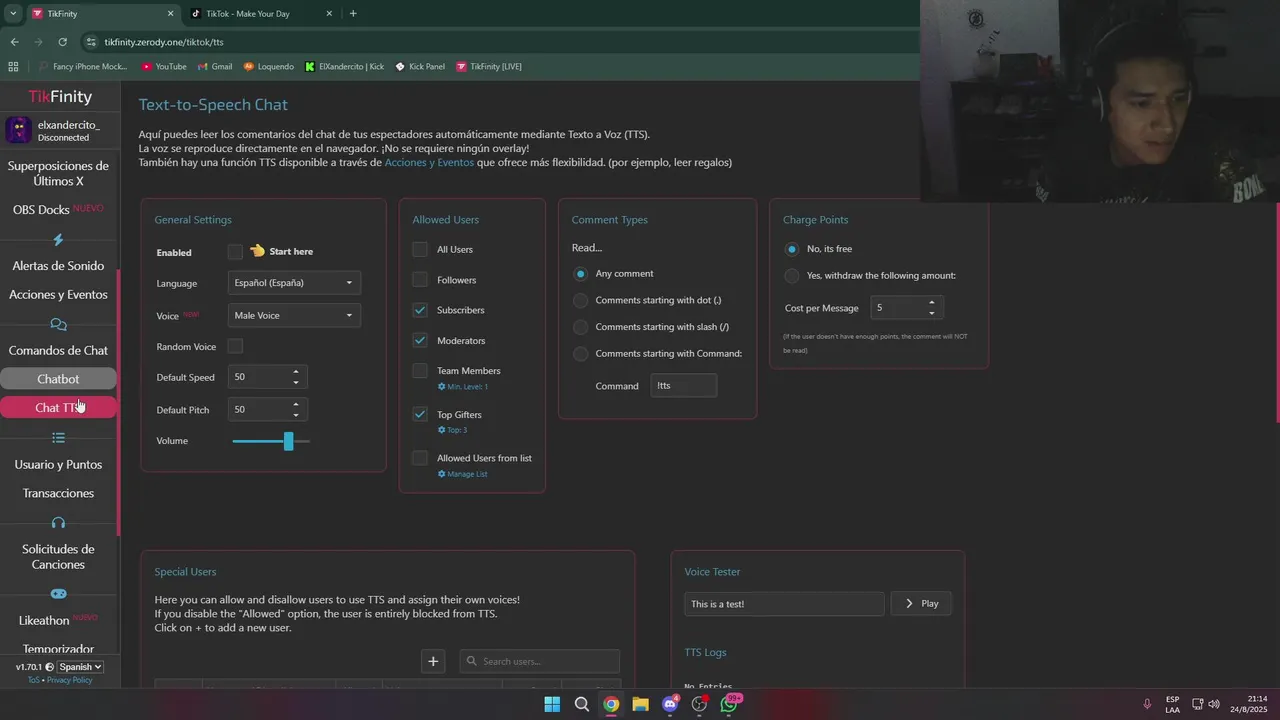Viewport: 1280px width, 720px height.
Task: Open Alertas de Sonido in sidebar
Action: (x=58, y=266)
